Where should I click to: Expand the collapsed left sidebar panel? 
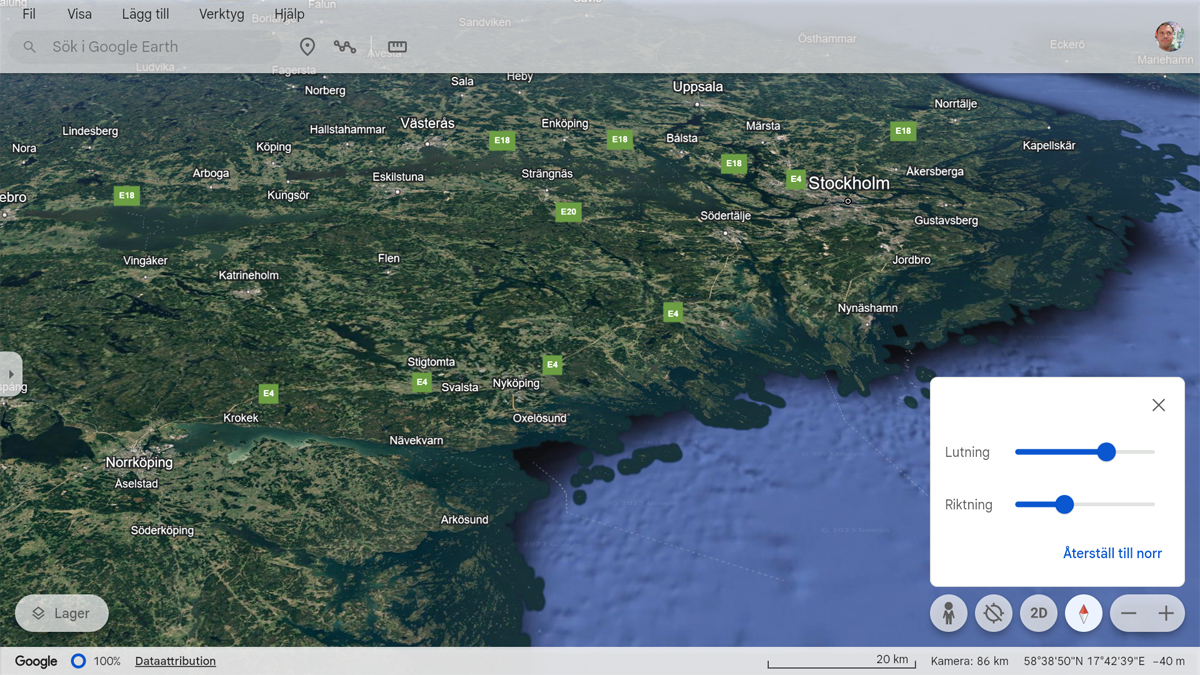click(x=12, y=372)
